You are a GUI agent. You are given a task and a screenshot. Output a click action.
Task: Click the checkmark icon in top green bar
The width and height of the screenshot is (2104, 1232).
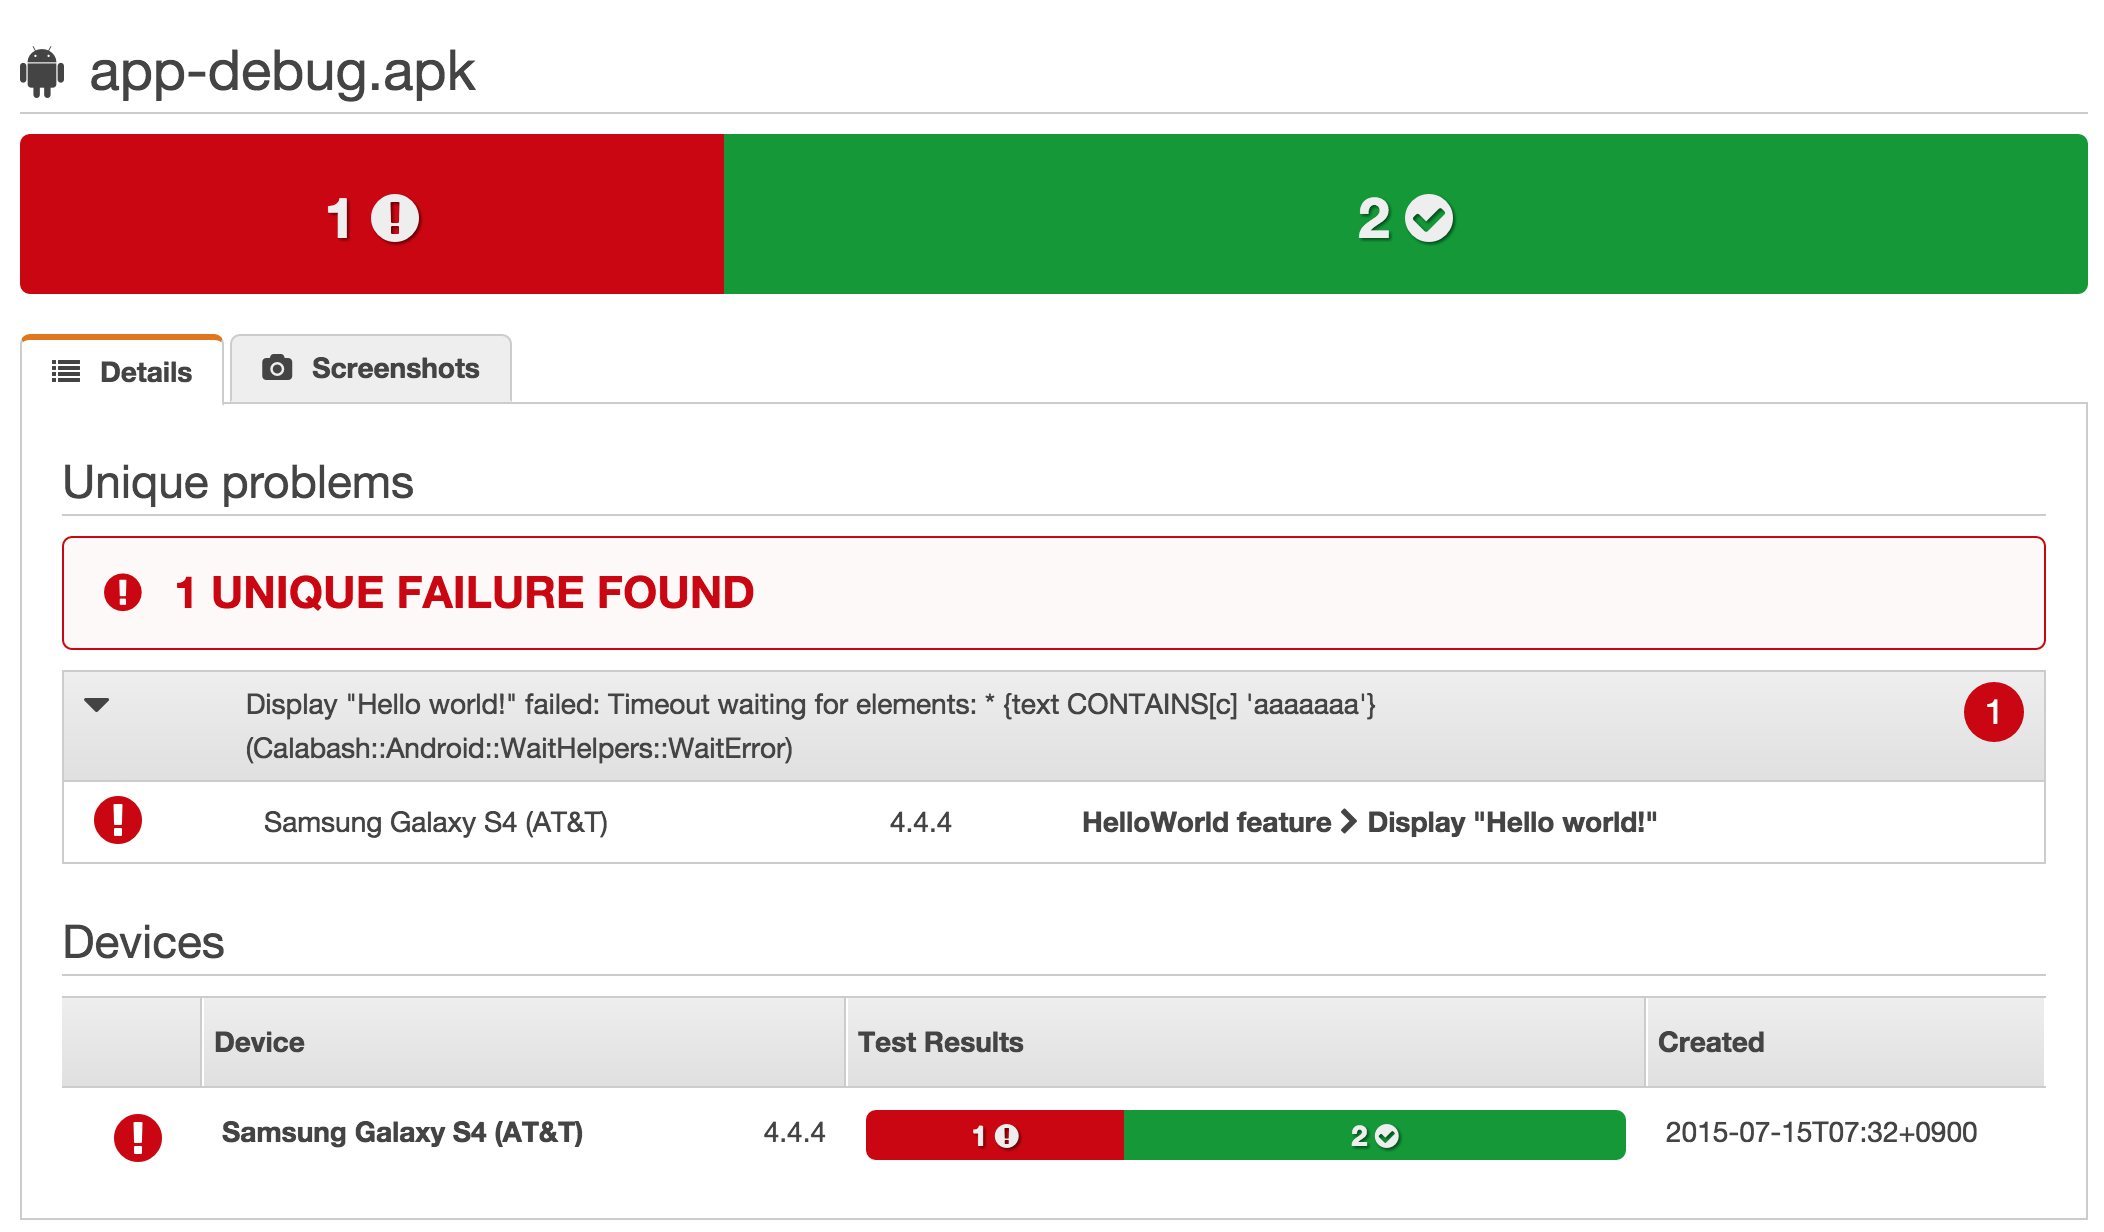click(x=1429, y=218)
